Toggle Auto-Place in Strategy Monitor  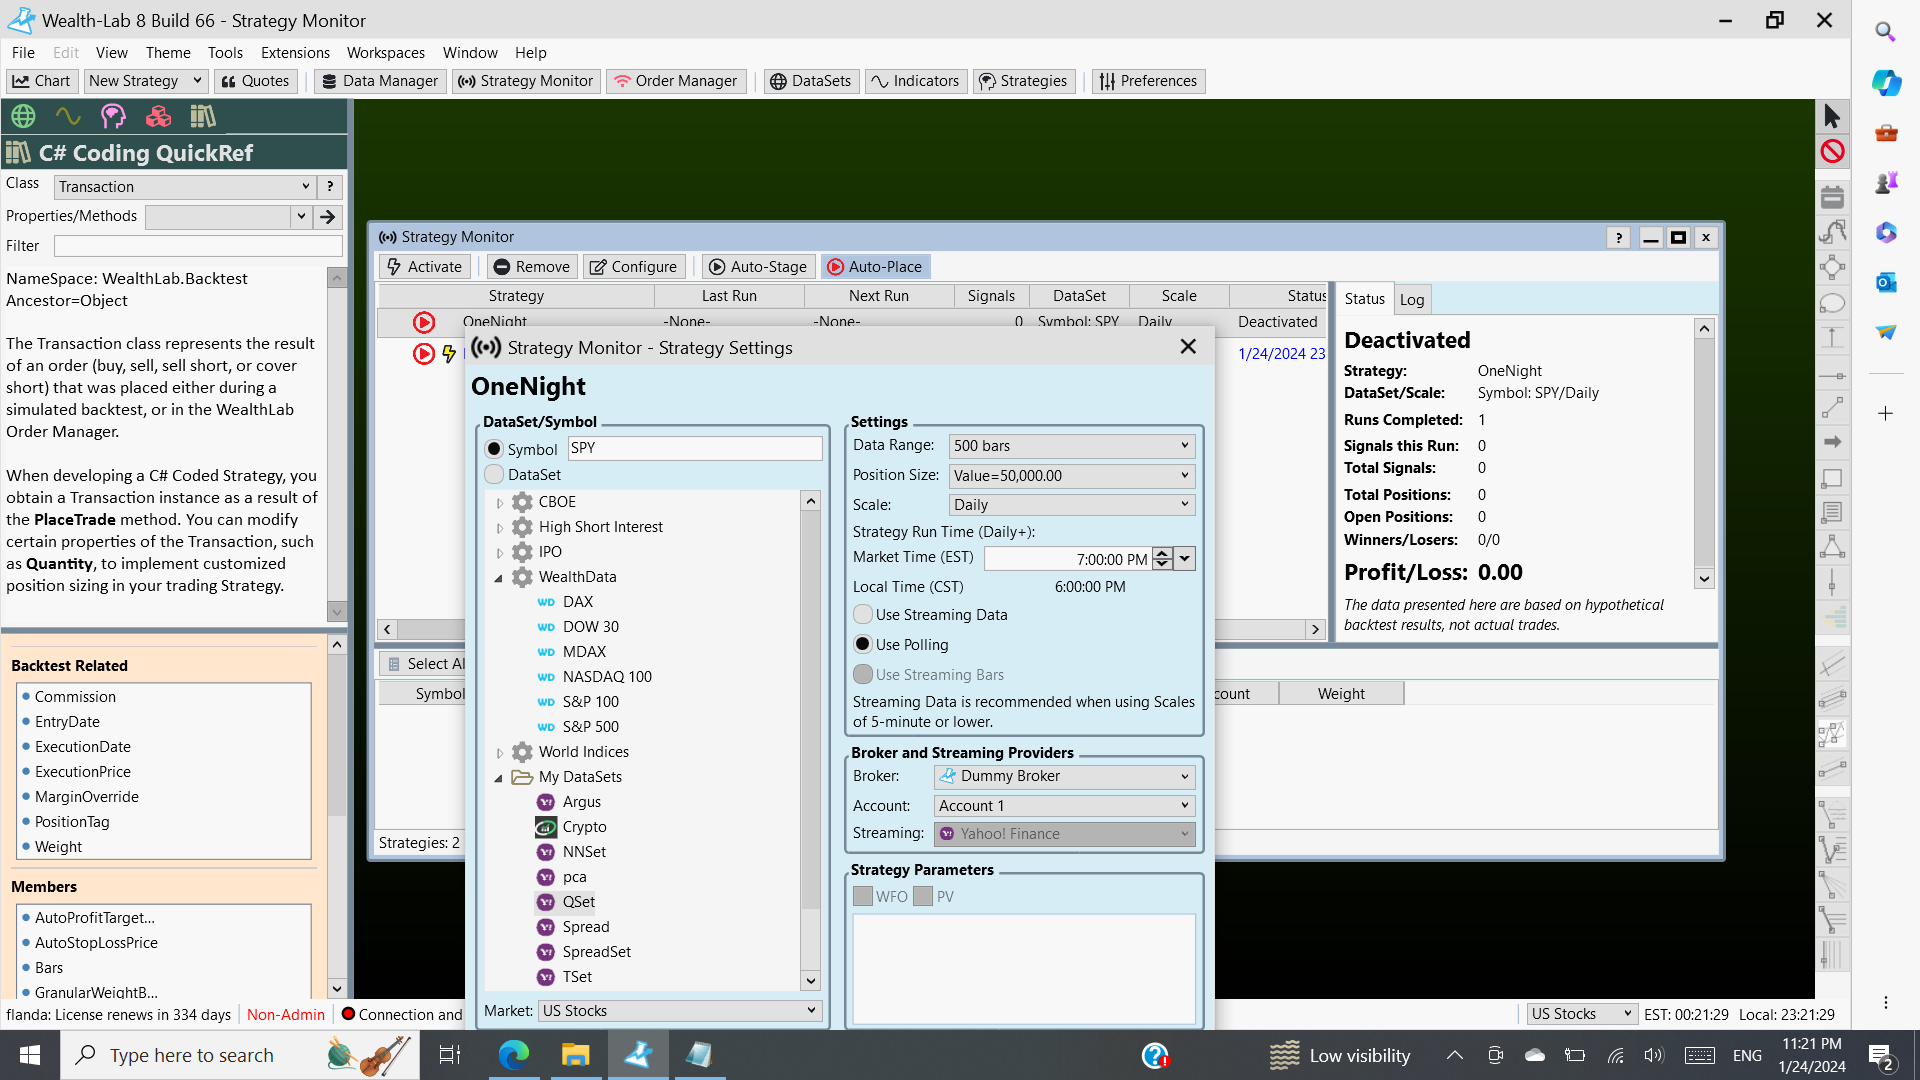(875, 267)
